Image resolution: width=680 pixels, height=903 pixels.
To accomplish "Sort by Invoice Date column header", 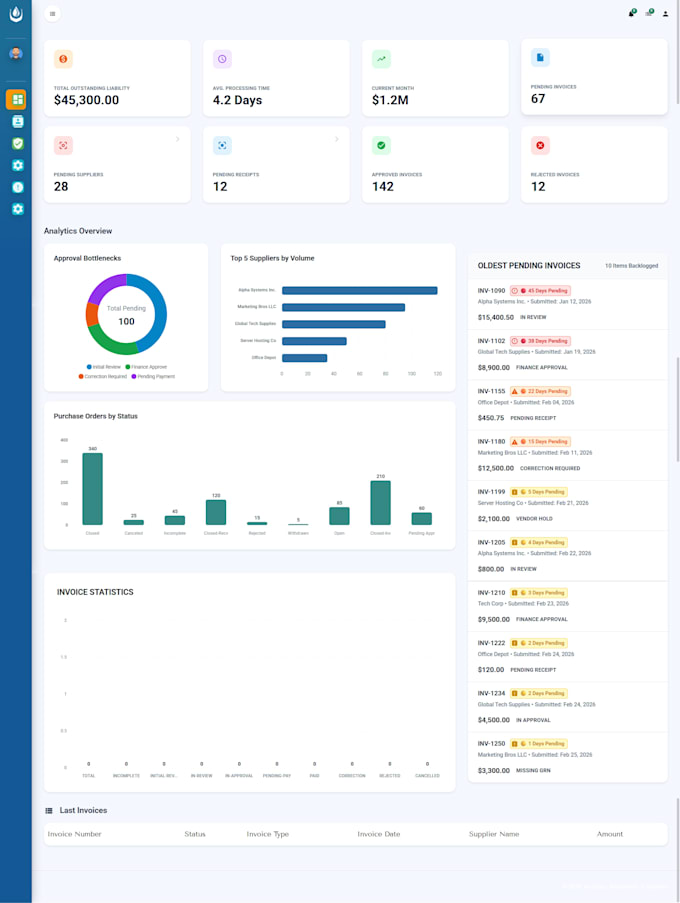I will (x=378, y=834).
